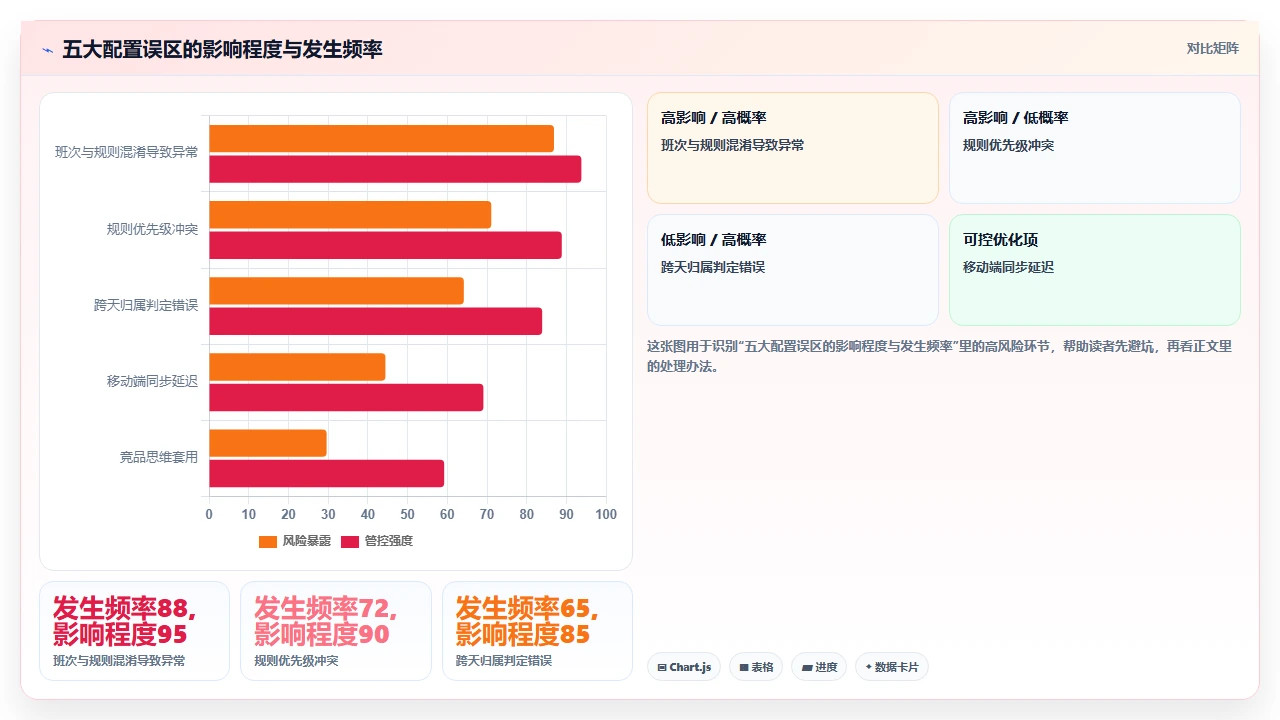Viewport: 1280px width, 720px height.
Task: Click the x-axis value 100
Action: click(x=606, y=514)
